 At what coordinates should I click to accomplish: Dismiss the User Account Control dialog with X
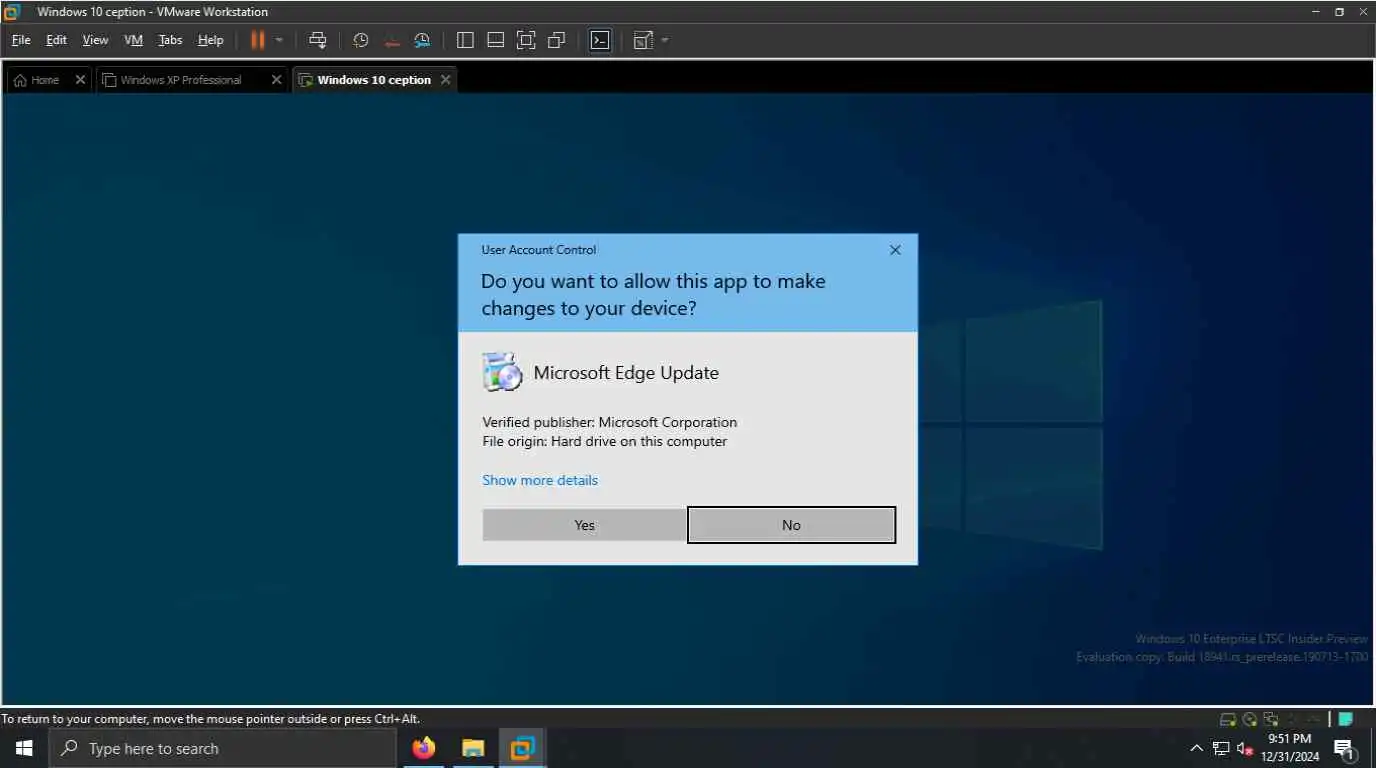(895, 250)
